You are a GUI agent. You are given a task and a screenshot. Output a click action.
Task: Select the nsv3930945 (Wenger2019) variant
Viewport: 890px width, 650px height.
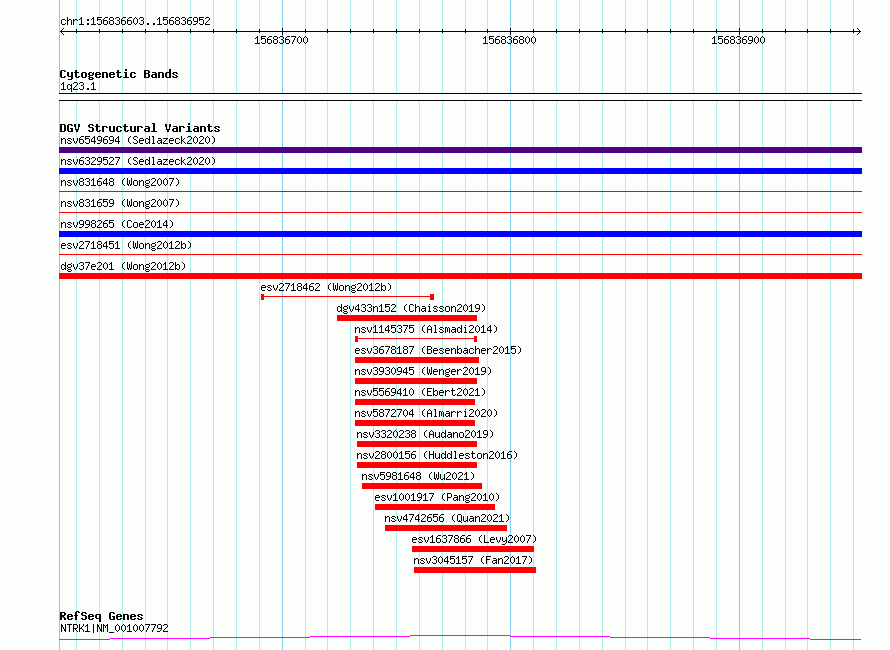423,371
